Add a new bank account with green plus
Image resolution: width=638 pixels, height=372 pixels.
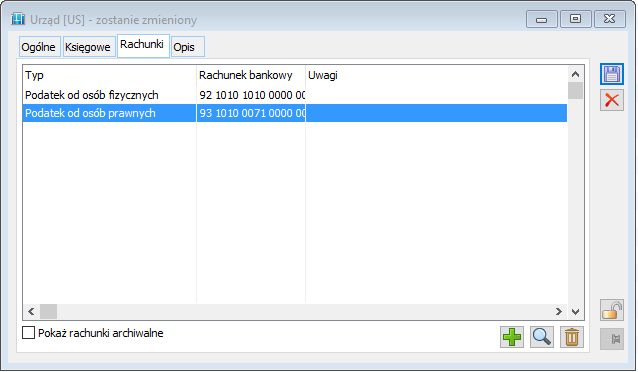click(x=512, y=337)
